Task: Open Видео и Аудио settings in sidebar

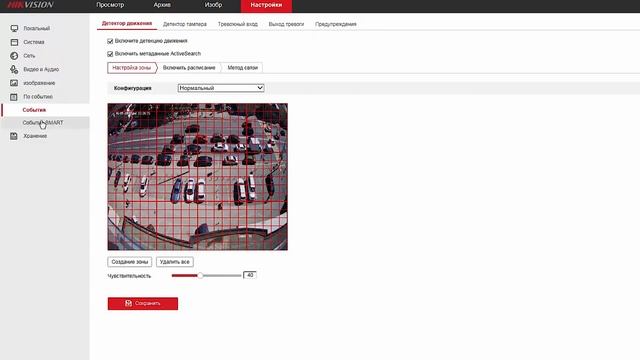Action: tap(41, 69)
